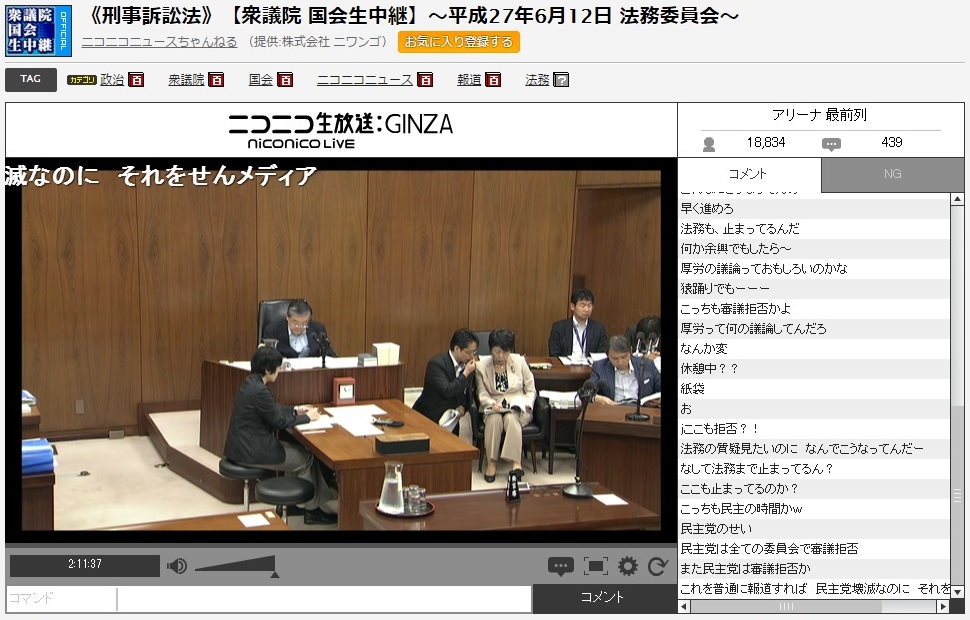The image size is (970, 620).
Task: Open the 百 dictionary icon next to 報道
Action: click(493, 80)
